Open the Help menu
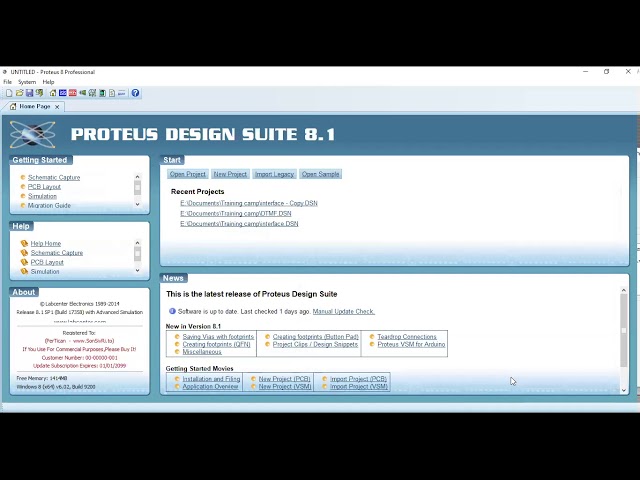The width and height of the screenshot is (640, 480). pyautogui.click(x=48, y=82)
